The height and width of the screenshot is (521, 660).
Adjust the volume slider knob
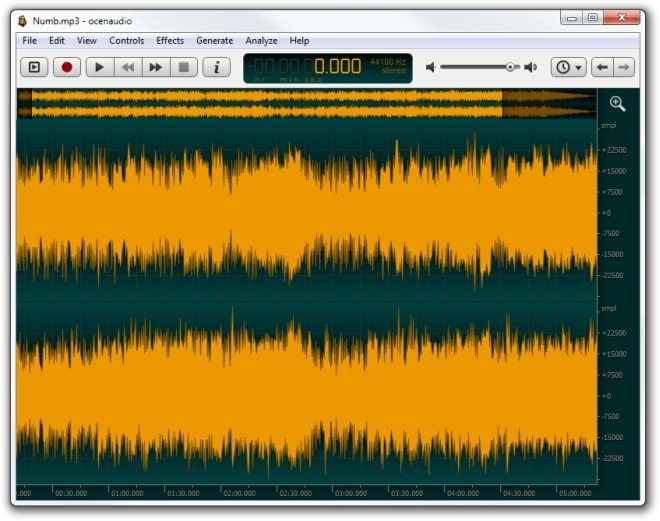[510, 67]
